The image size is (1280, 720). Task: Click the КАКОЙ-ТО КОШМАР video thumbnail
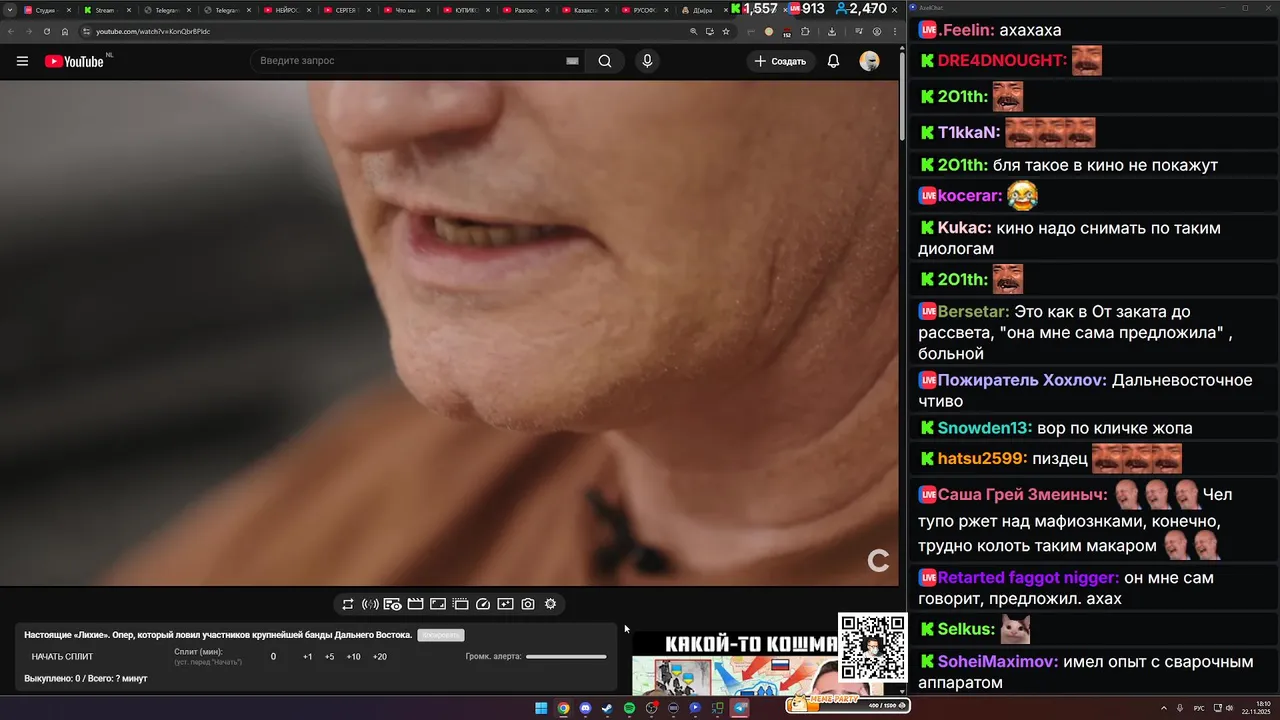pyautogui.click(x=735, y=663)
